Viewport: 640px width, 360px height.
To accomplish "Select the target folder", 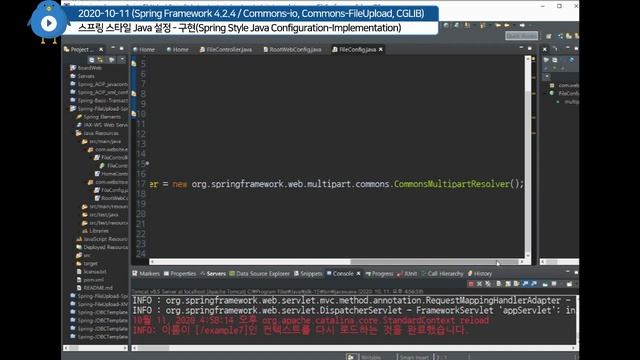I will (x=87, y=264).
